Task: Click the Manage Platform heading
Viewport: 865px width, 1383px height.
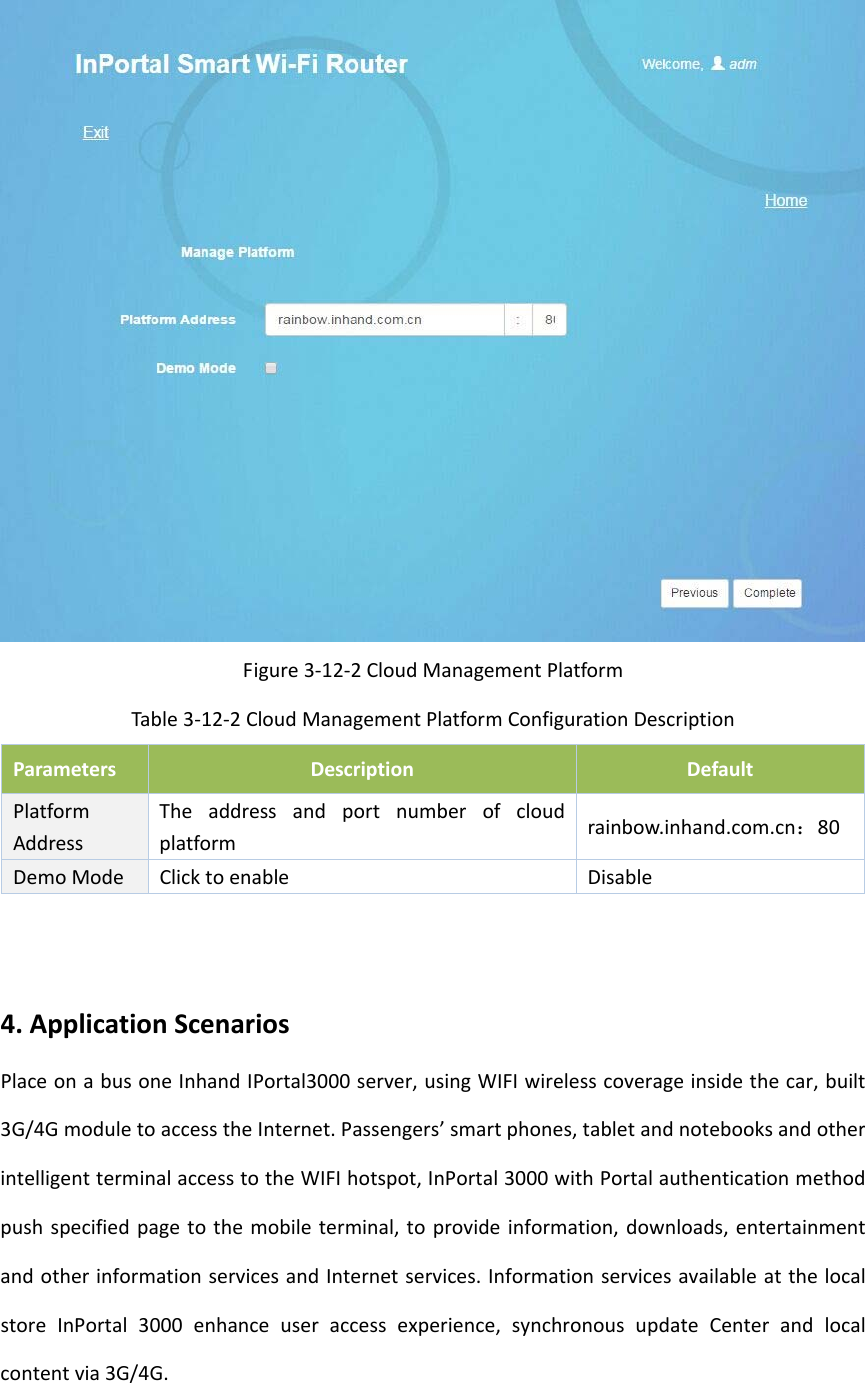Action: [x=237, y=252]
